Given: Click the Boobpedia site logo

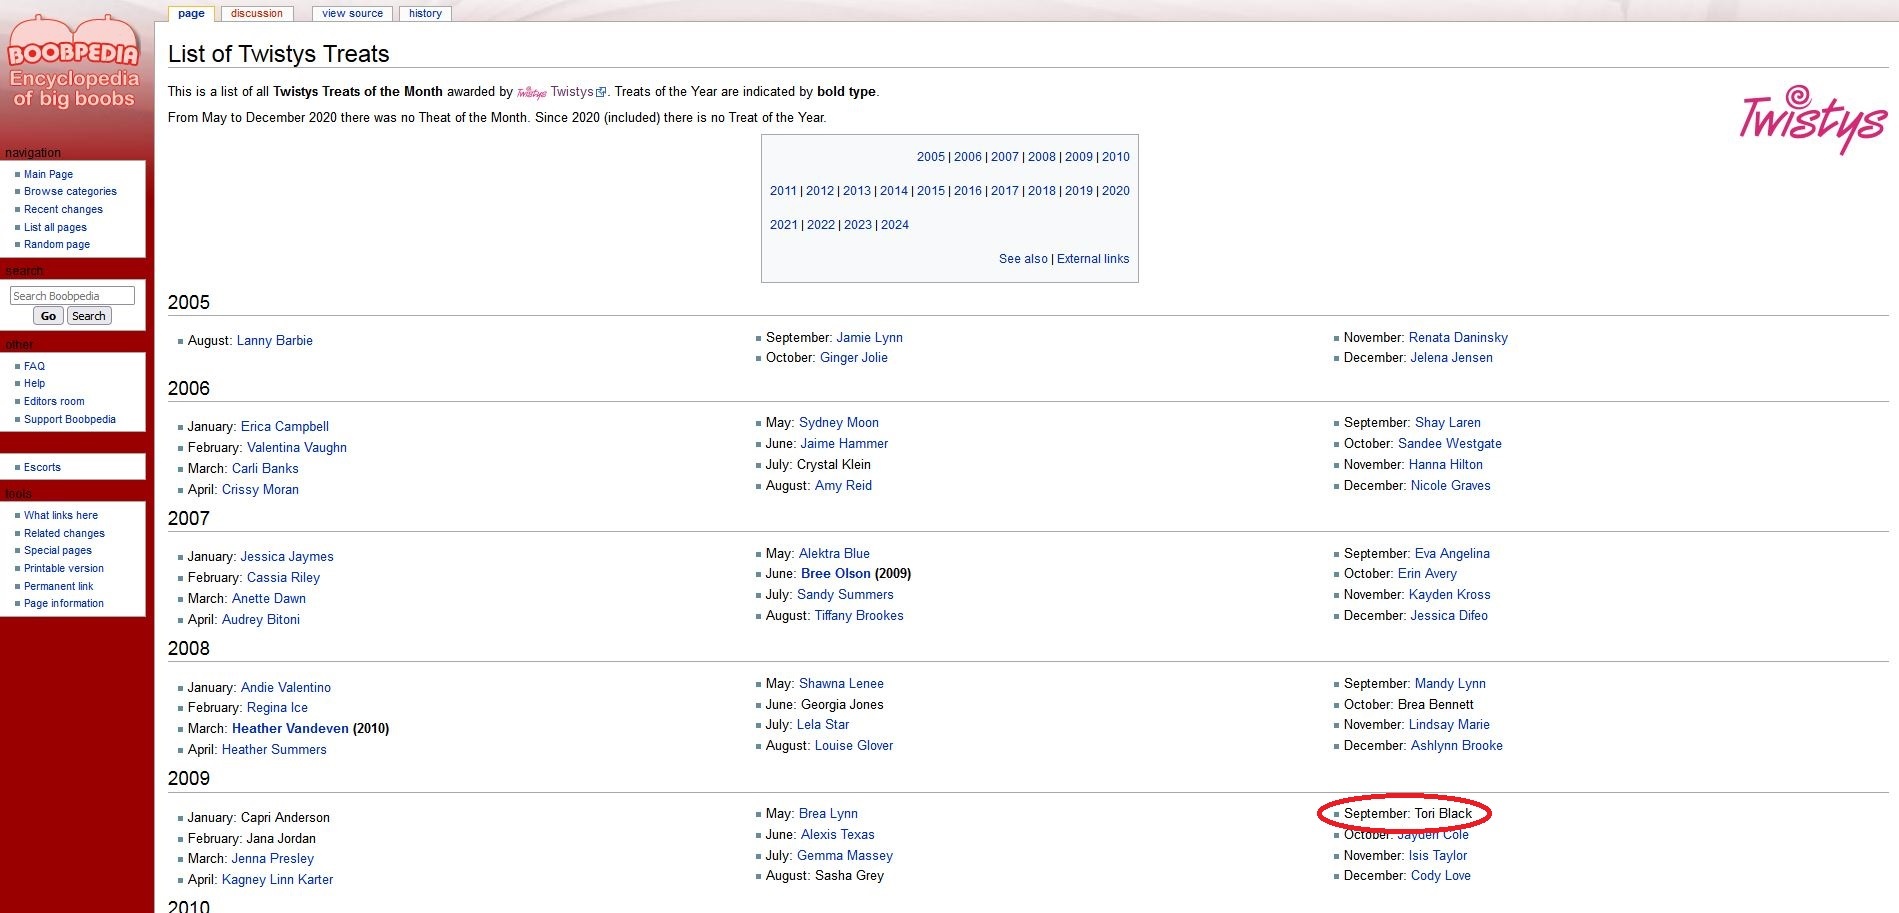Looking at the screenshot, I should click(x=73, y=63).
